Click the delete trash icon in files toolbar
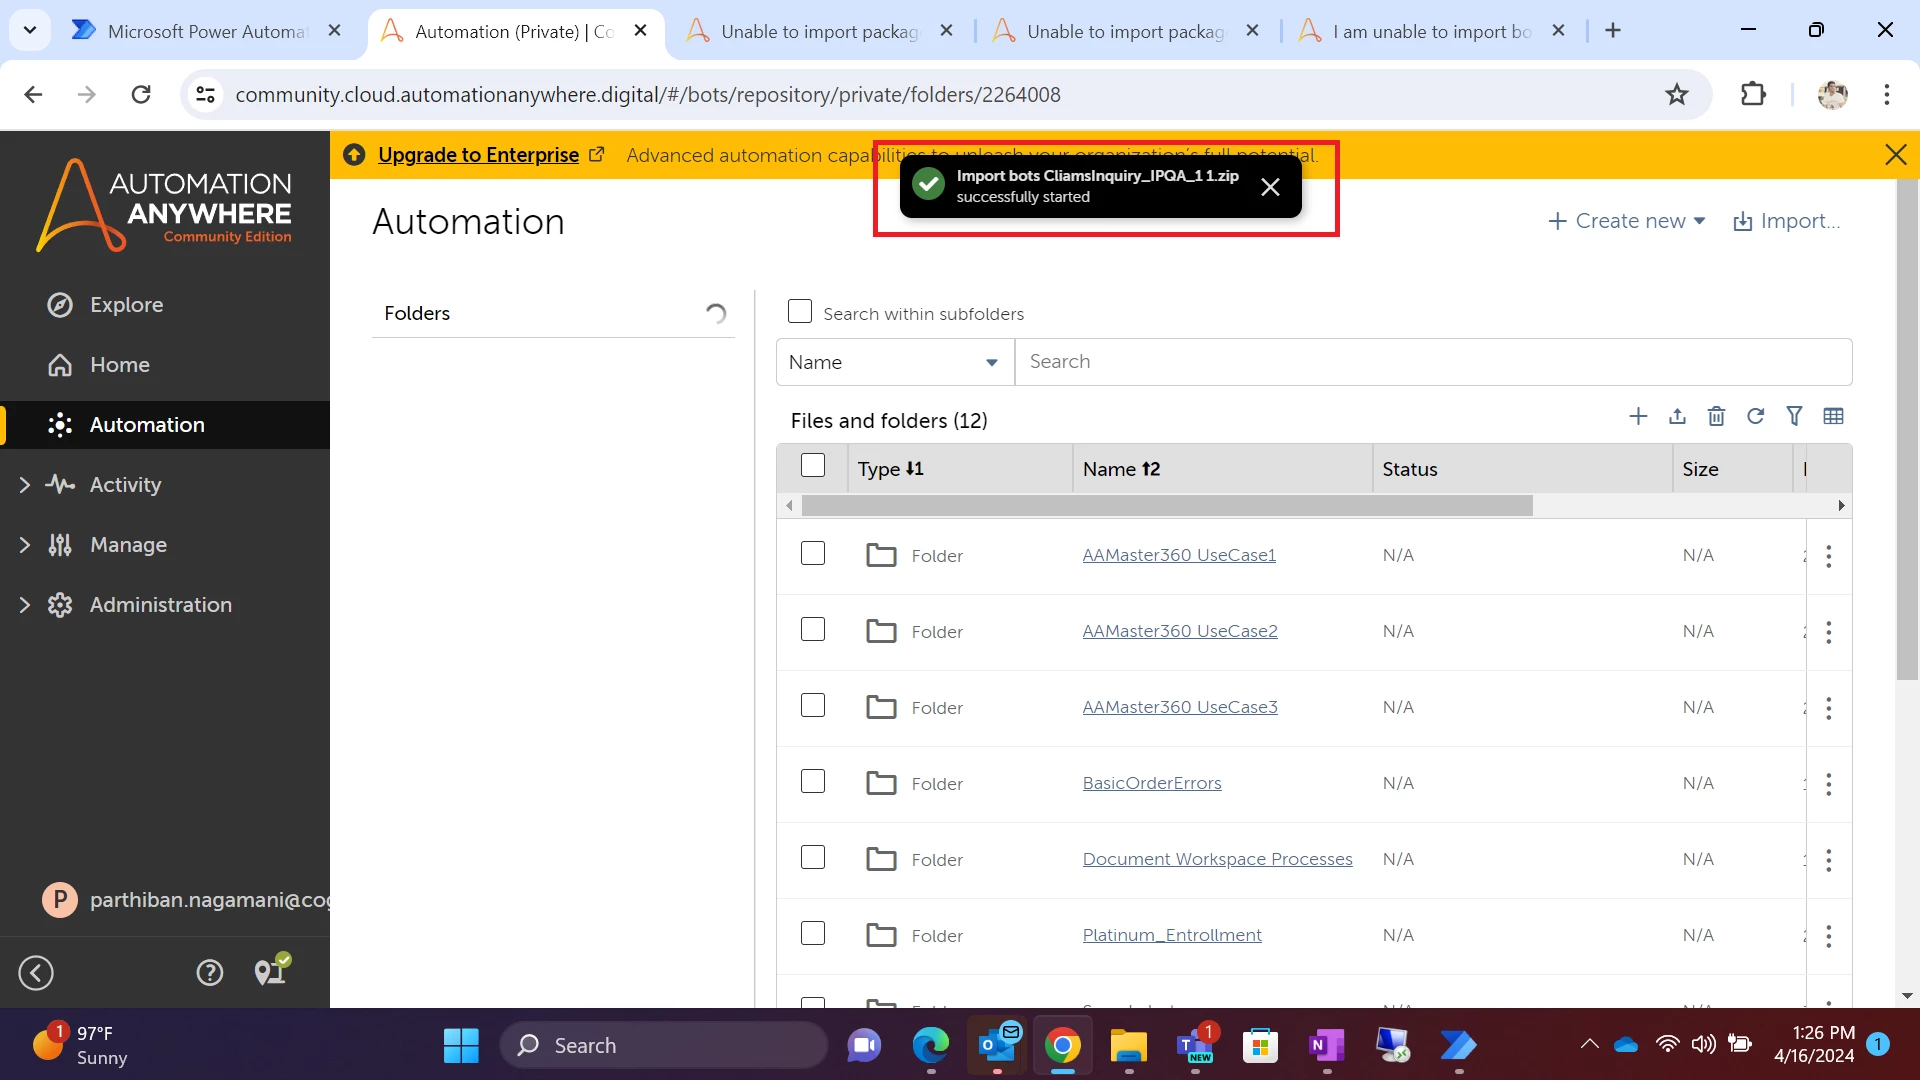Viewport: 1920px width, 1080px height. click(x=1716, y=416)
